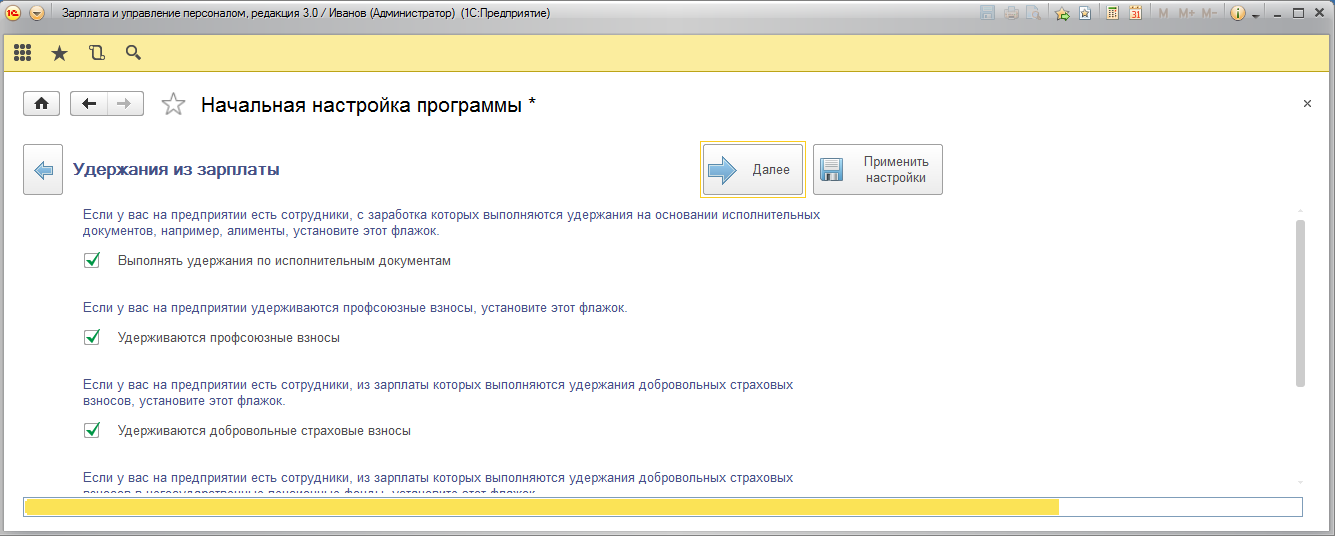
Task: Return to previous step with blue arrow
Action: point(43,170)
